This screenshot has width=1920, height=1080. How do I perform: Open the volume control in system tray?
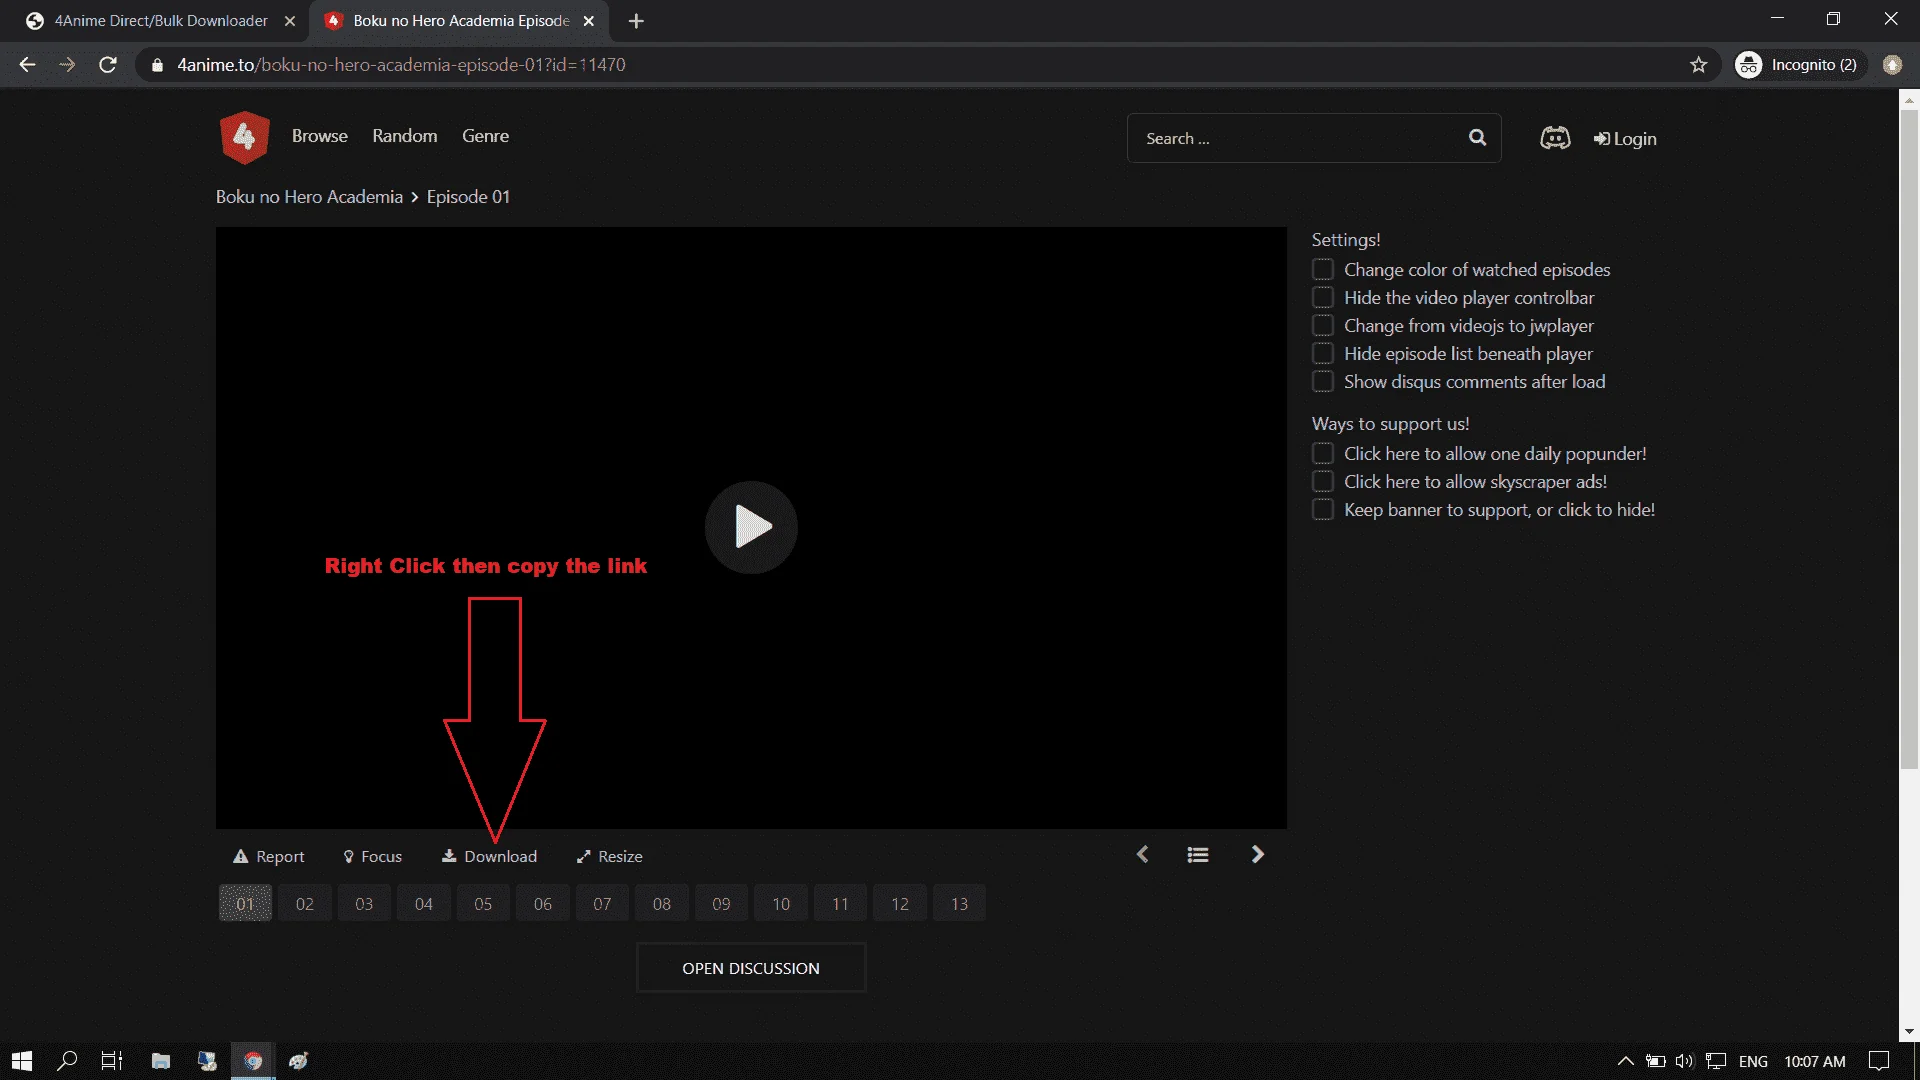coord(1685,1061)
